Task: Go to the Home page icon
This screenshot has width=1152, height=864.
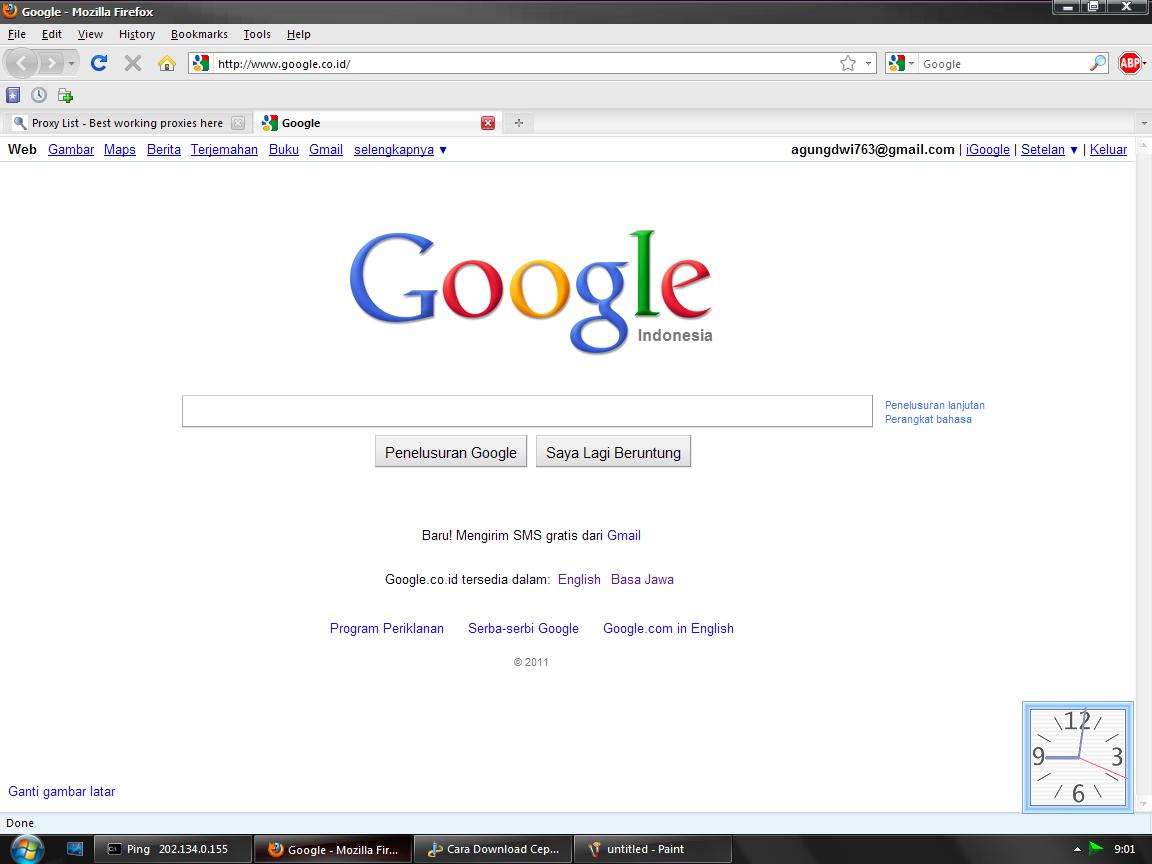Action: 167,63
